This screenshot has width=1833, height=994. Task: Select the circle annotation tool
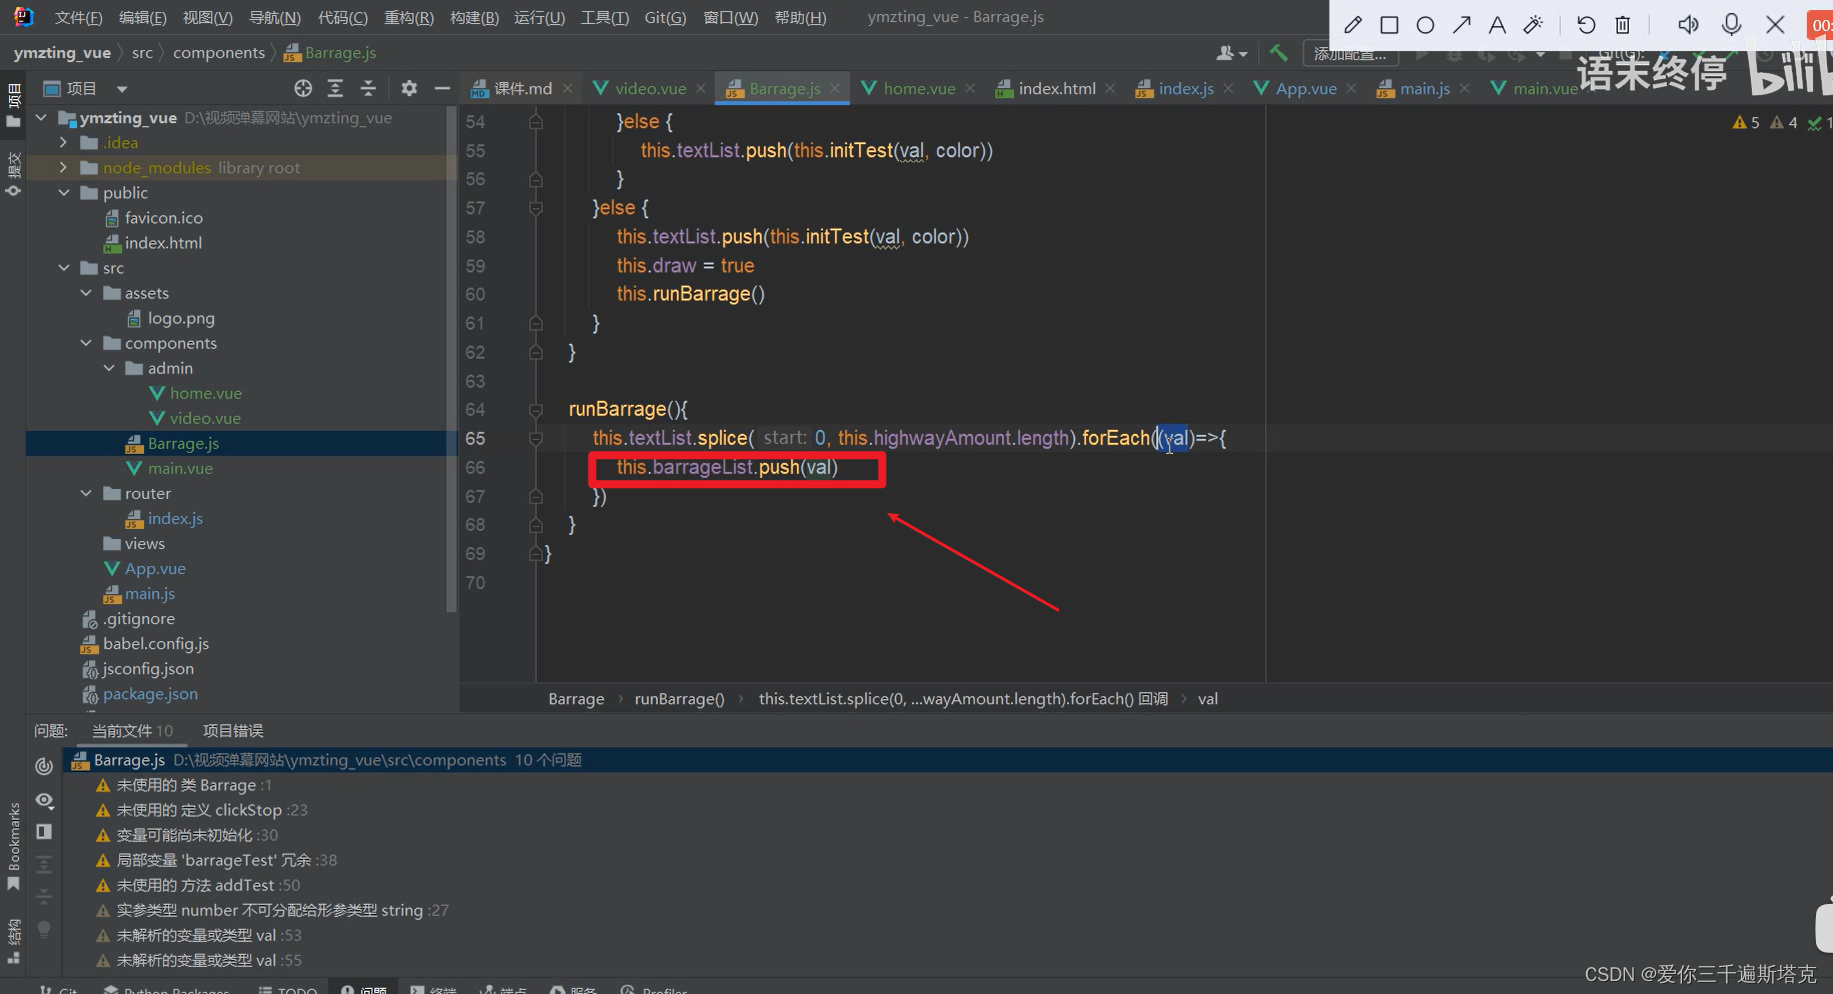click(1425, 25)
